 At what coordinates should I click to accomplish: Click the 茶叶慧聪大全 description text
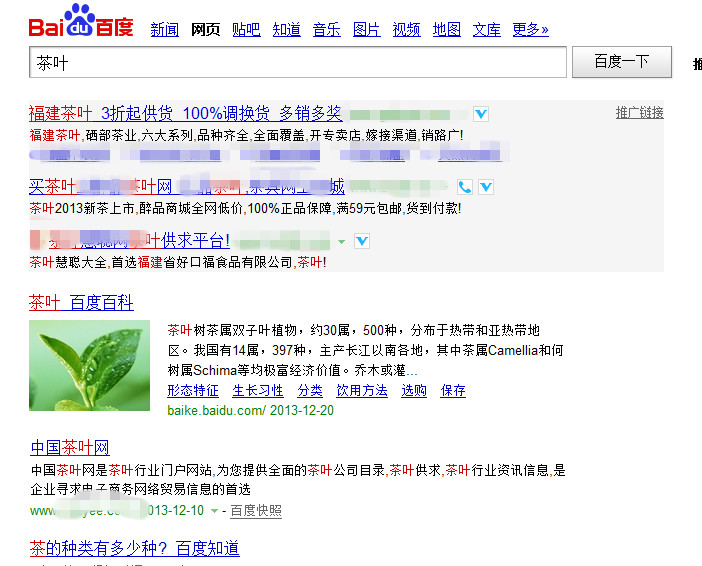pos(178,262)
